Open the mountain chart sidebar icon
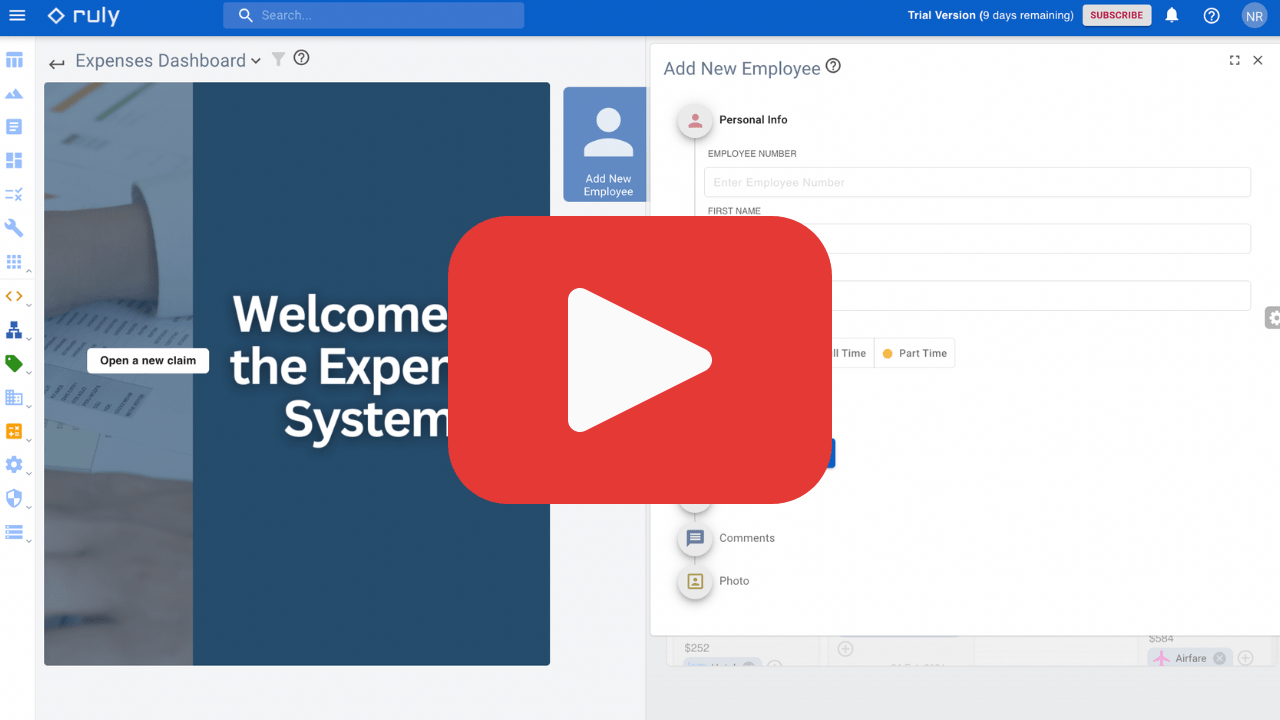 tap(14, 94)
